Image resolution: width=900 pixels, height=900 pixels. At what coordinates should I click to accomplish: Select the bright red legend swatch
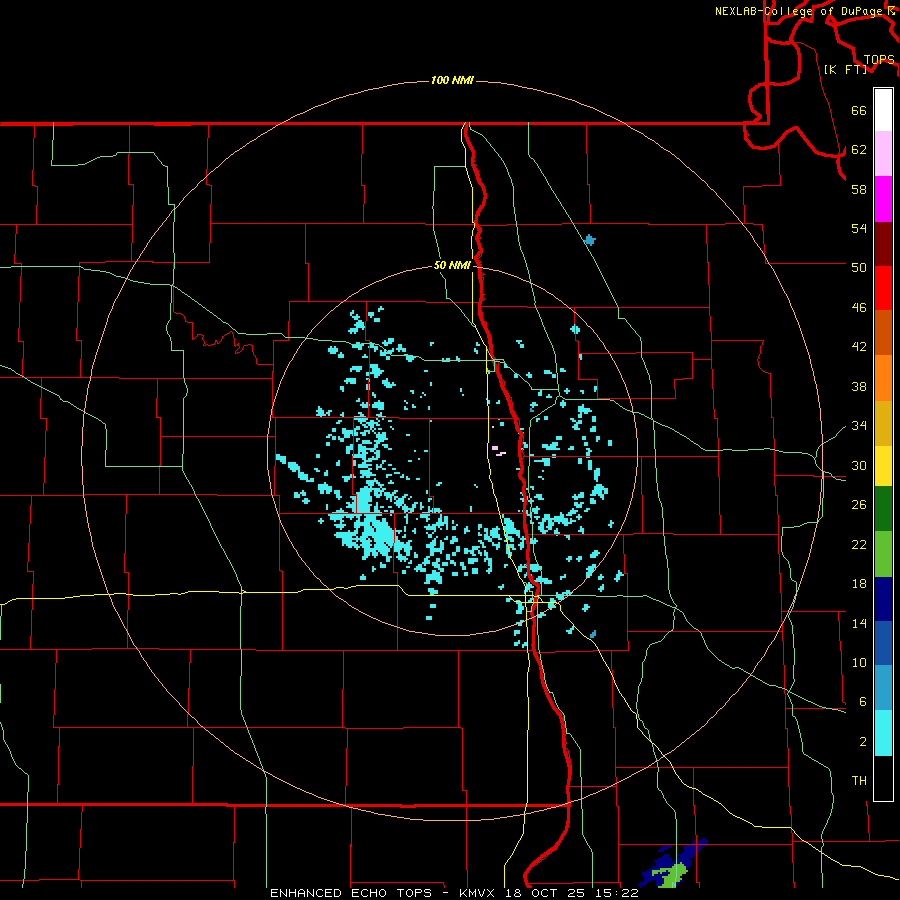tap(883, 288)
